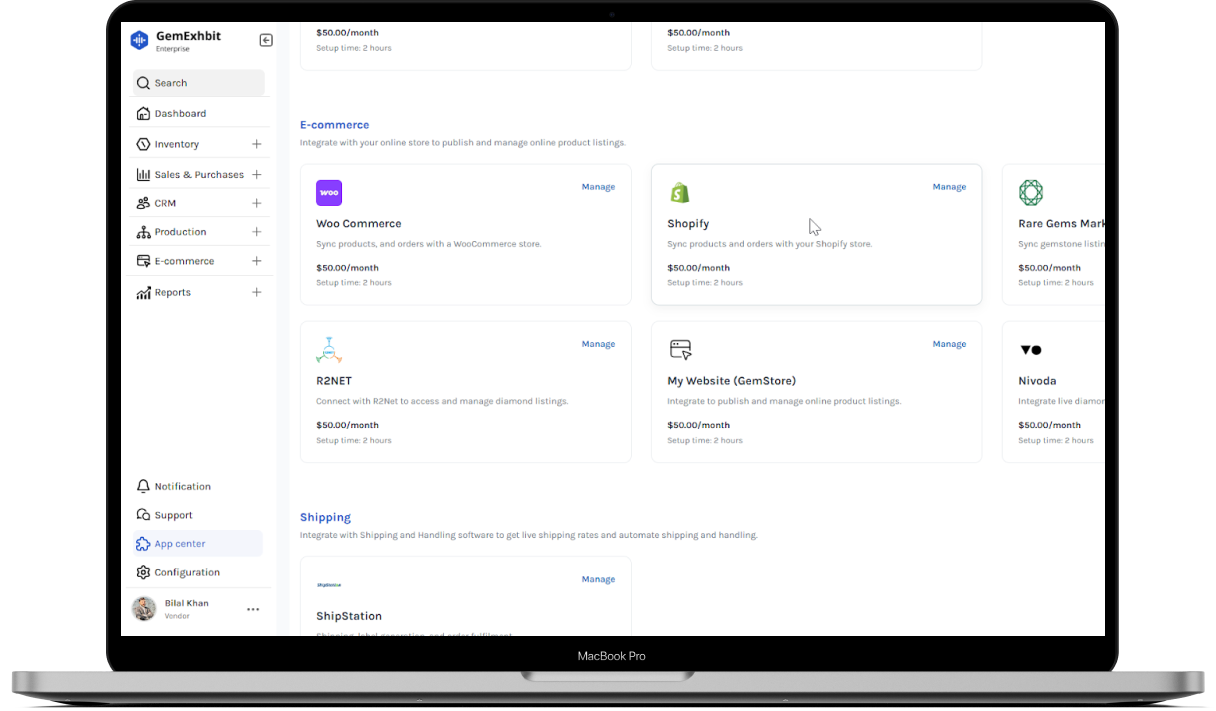Image resolution: width=1216 pixels, height=711 pixels.
Task: Collapse the sidebar with the arrow icon
Action: coord(266,40)
